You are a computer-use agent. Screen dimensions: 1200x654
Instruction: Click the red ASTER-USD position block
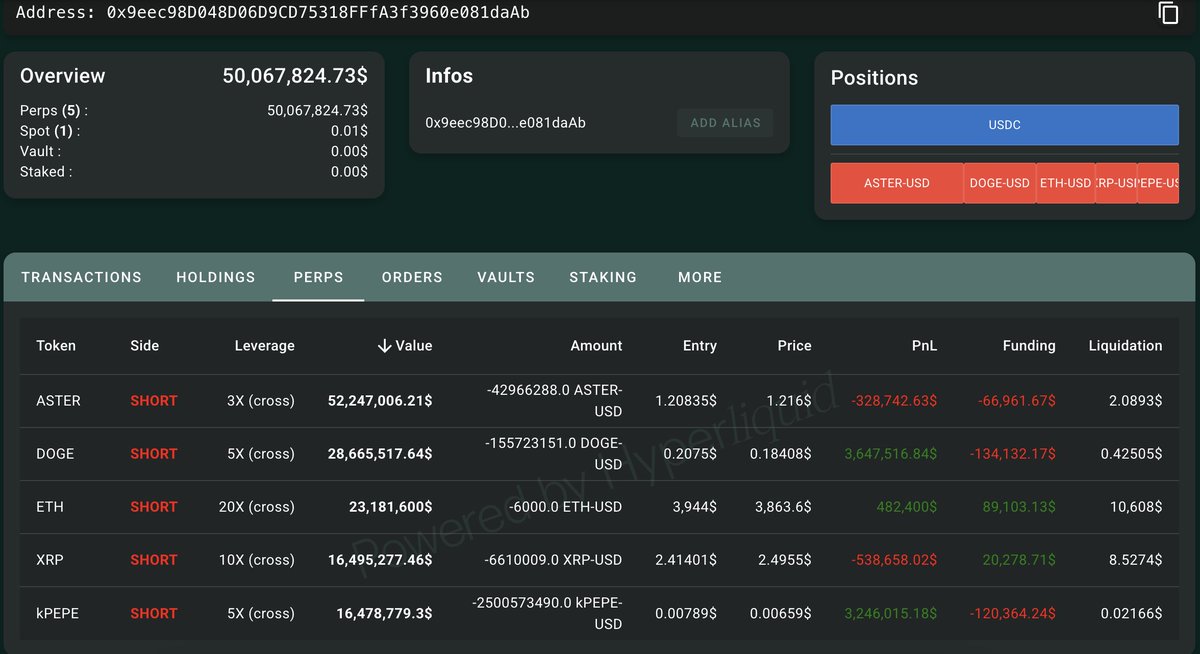tap(897, 183)
